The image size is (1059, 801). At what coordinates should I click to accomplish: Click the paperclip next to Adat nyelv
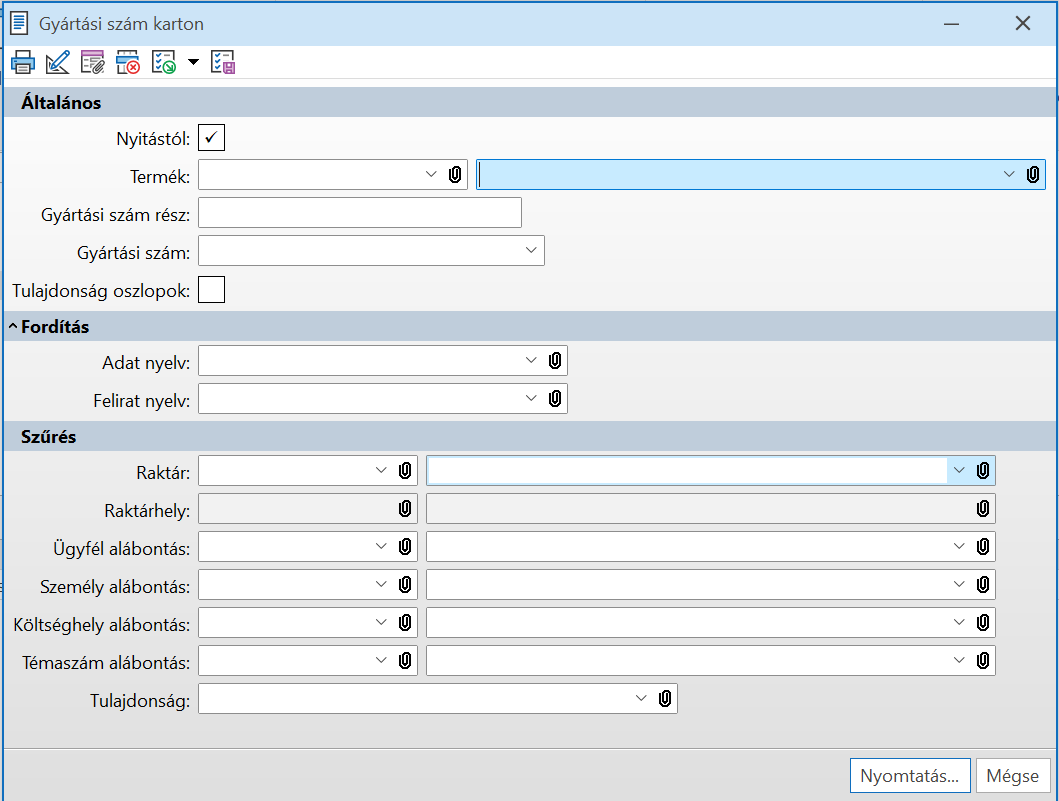(x=556, y=361)
